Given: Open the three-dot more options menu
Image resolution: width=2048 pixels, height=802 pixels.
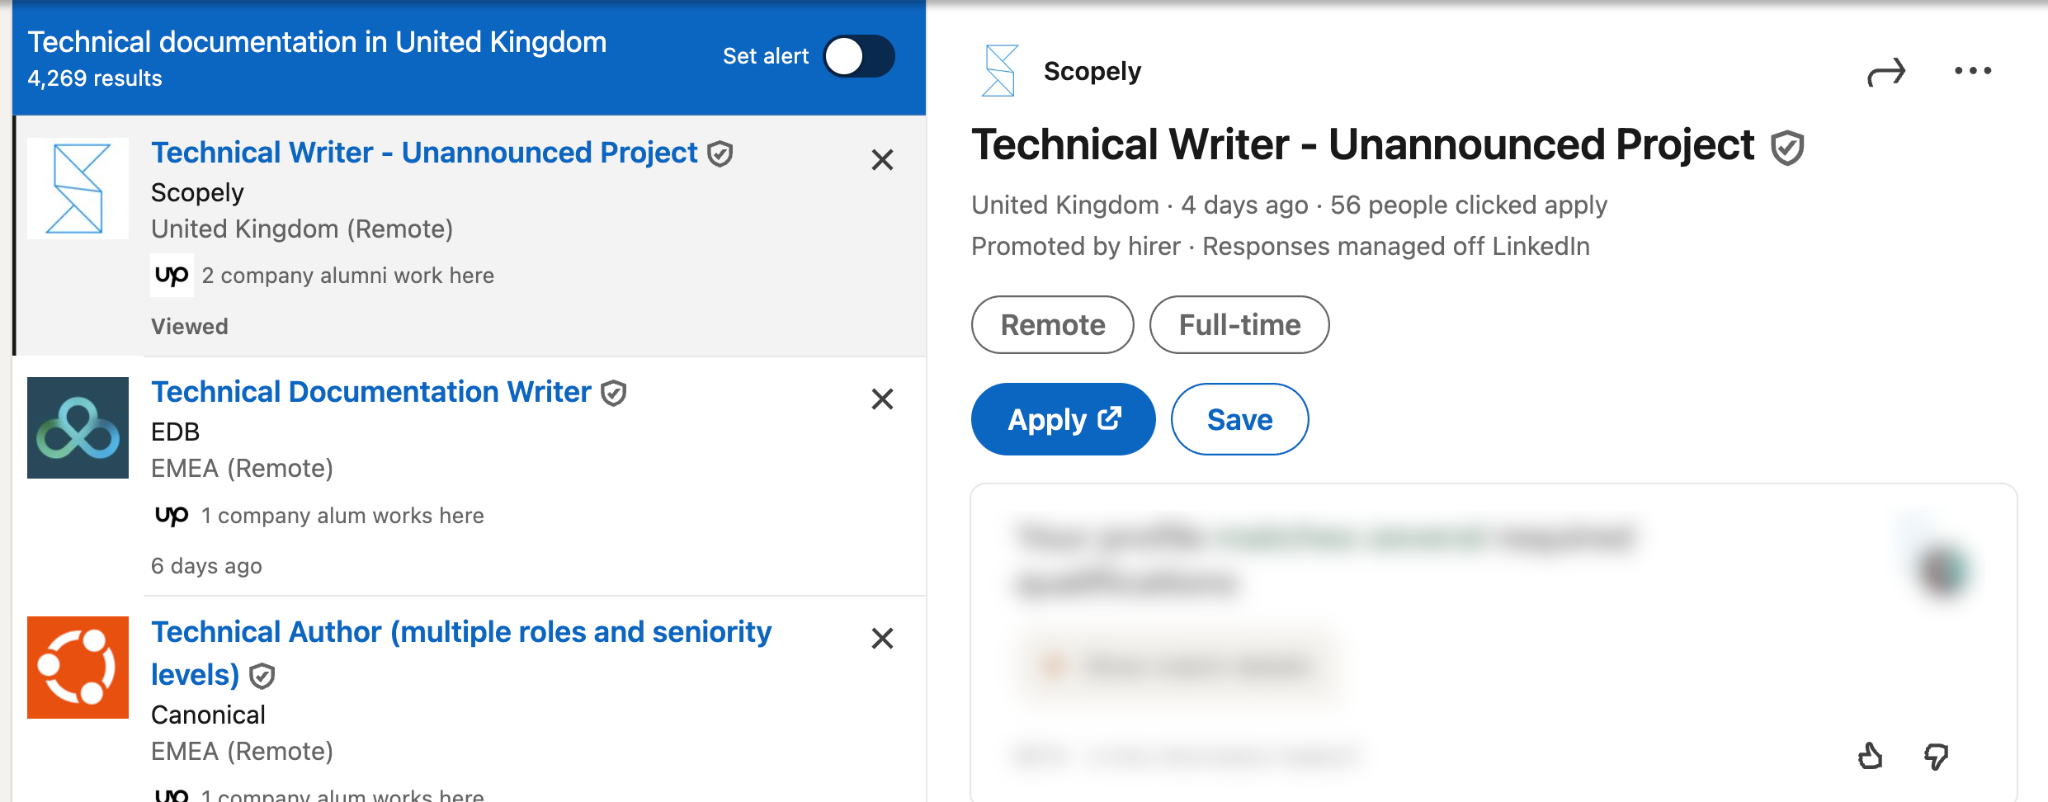Looking at the screenshot, I should pos(1972,71).
